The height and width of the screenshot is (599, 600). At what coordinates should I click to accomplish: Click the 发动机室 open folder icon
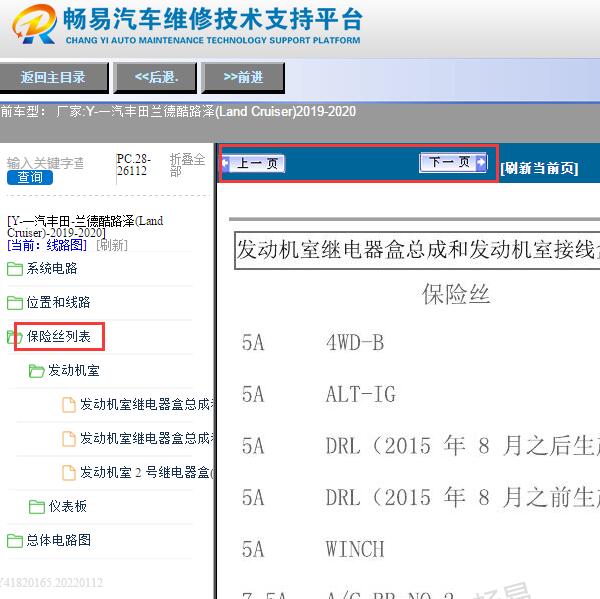(37, 371)
